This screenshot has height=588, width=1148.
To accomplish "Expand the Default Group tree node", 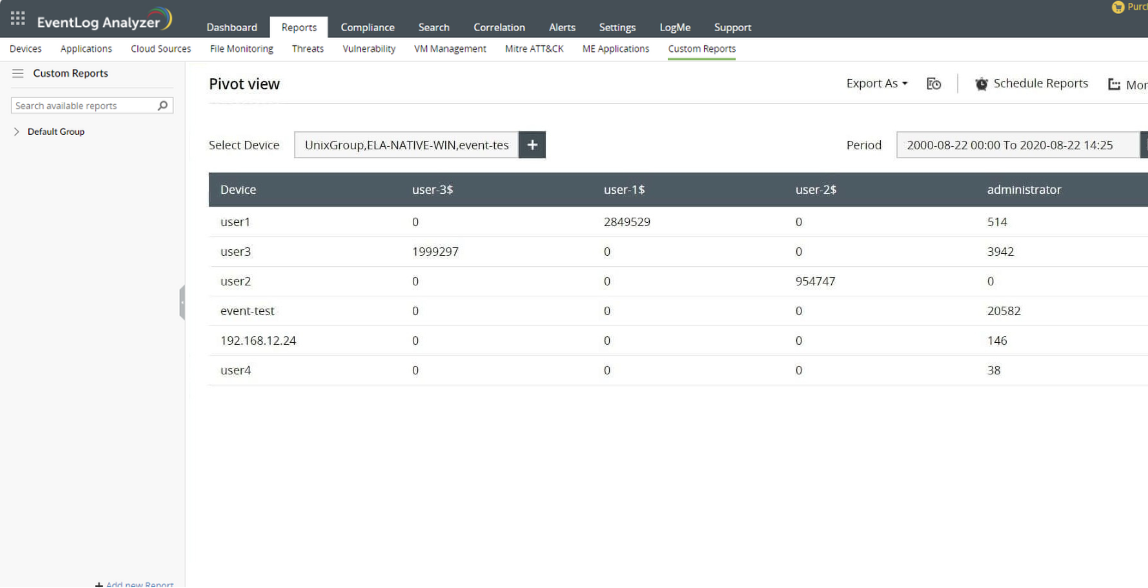I will pos(17,132).
